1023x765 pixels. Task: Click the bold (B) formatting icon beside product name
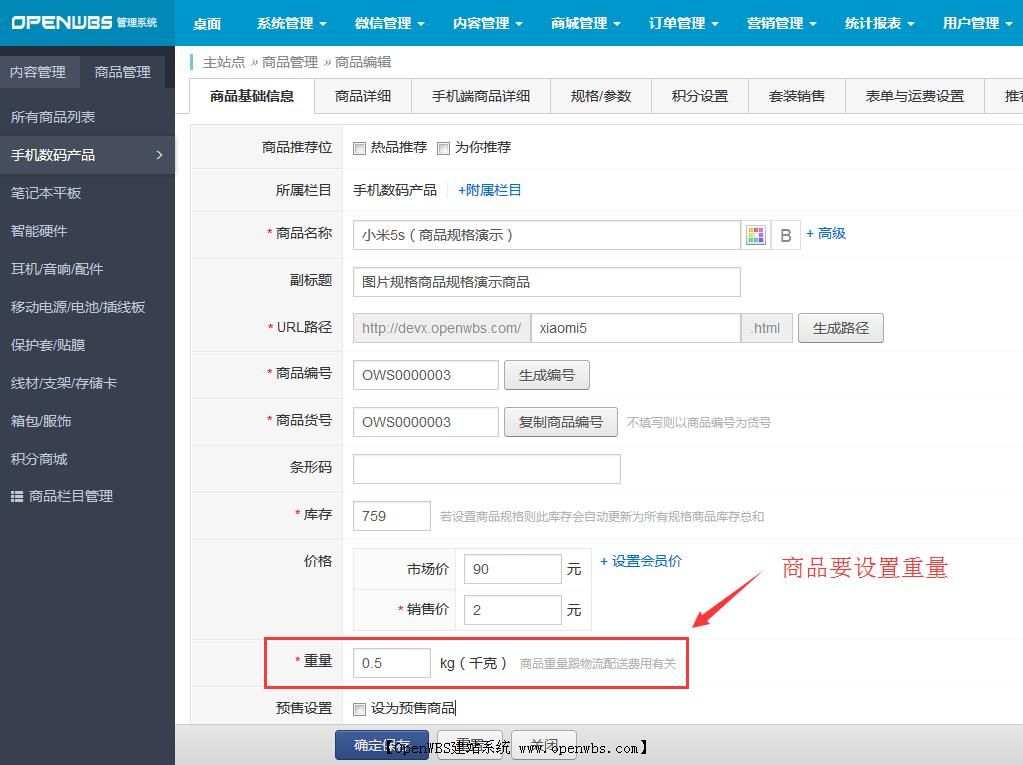coord(785,234)
